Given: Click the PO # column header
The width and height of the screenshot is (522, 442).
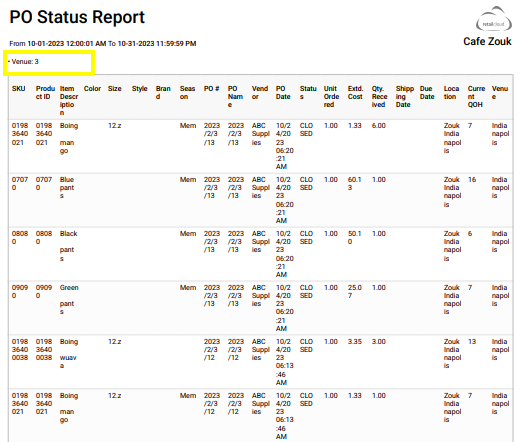Looking at the screenshot, I should (212, 89).
